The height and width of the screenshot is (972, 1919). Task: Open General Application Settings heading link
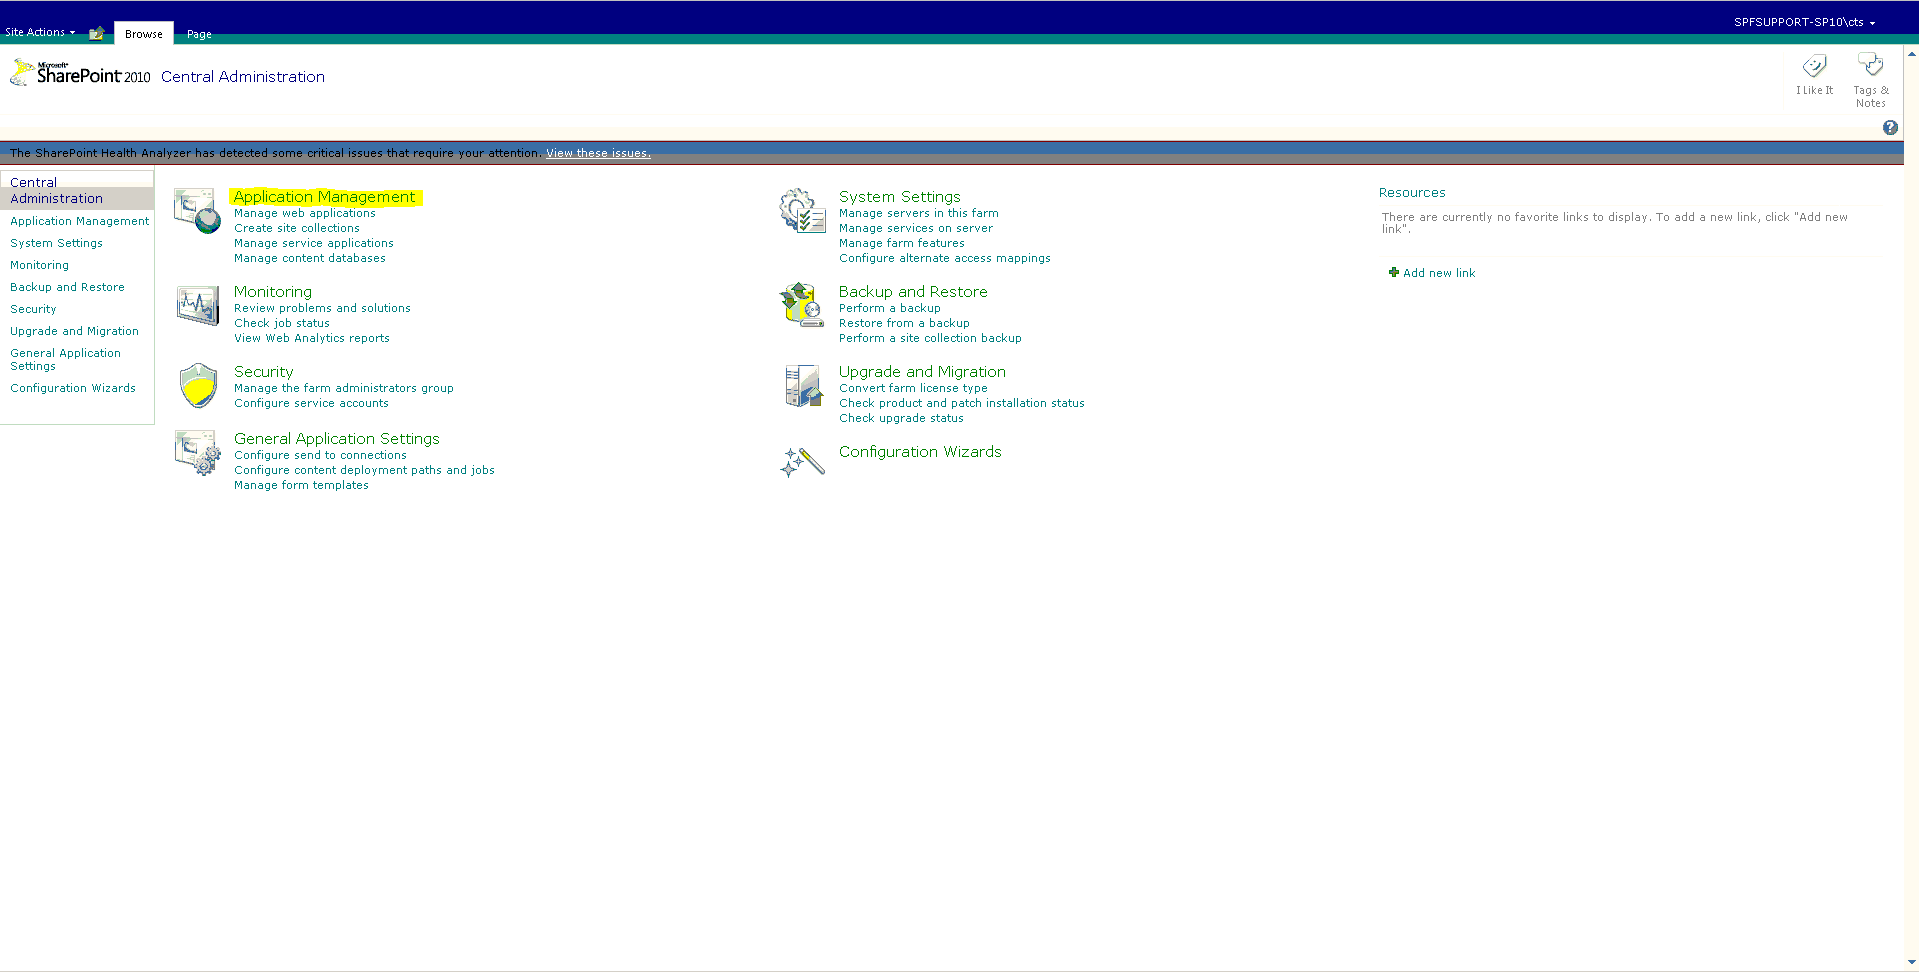337,439
